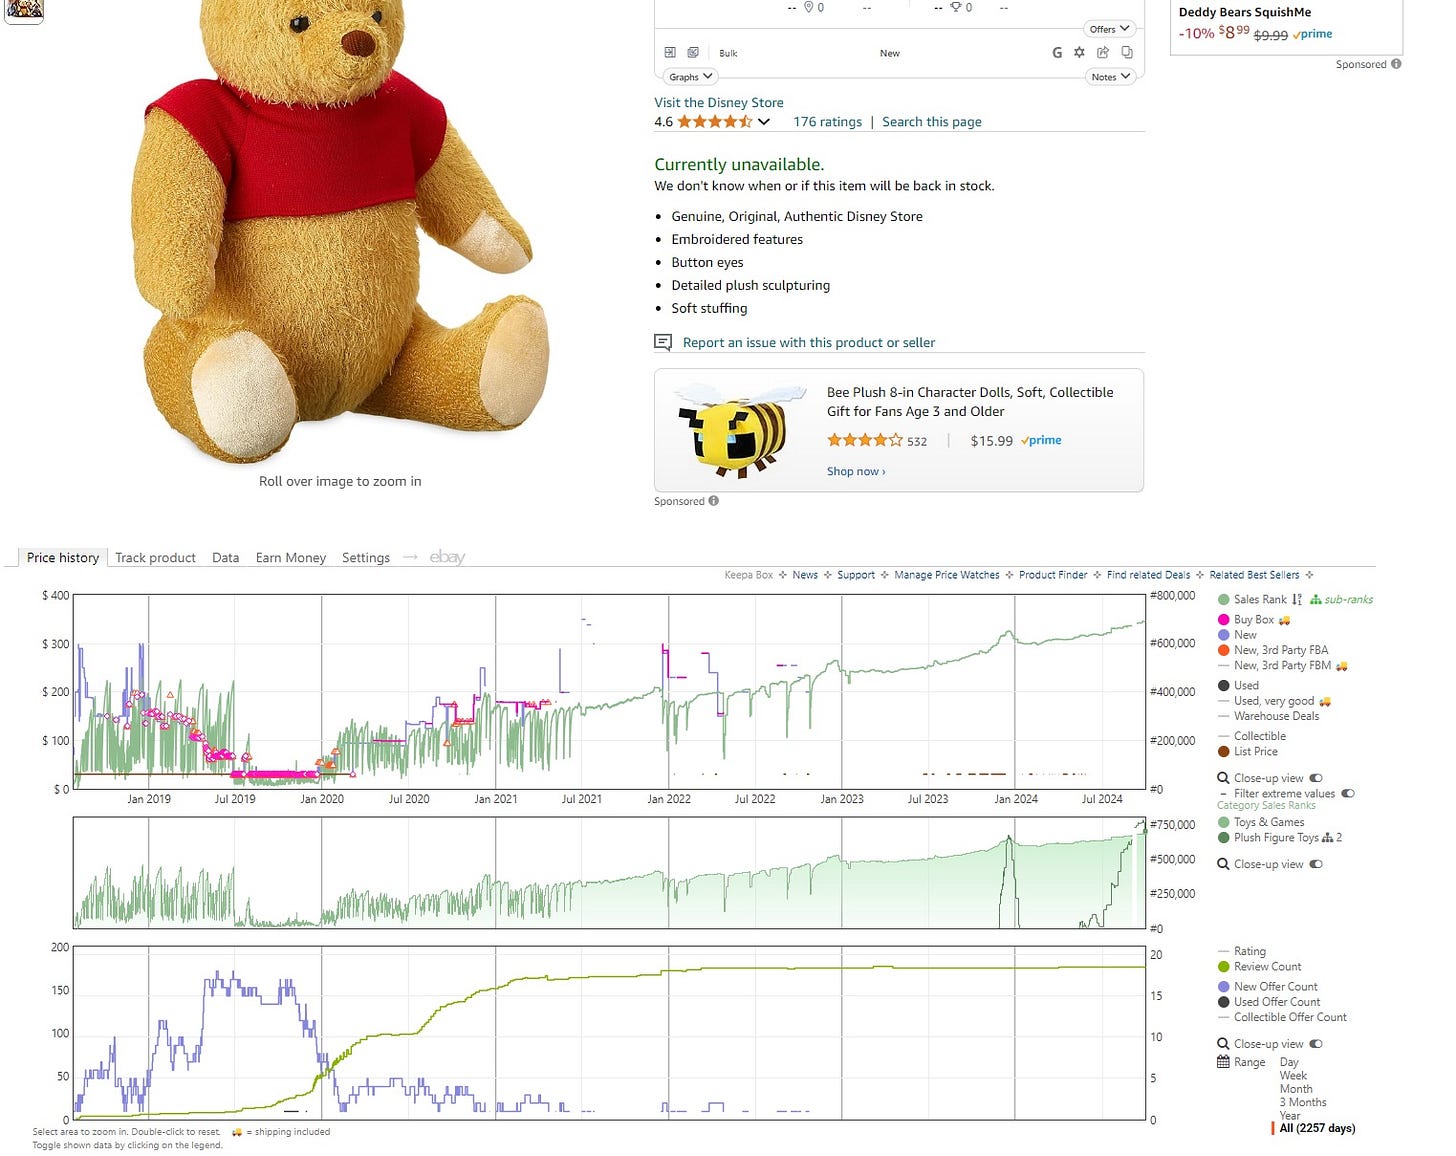Click the small product thumbnail at top left
This screenshot has height=1156, width=1456.
click(x=24, y=10)
